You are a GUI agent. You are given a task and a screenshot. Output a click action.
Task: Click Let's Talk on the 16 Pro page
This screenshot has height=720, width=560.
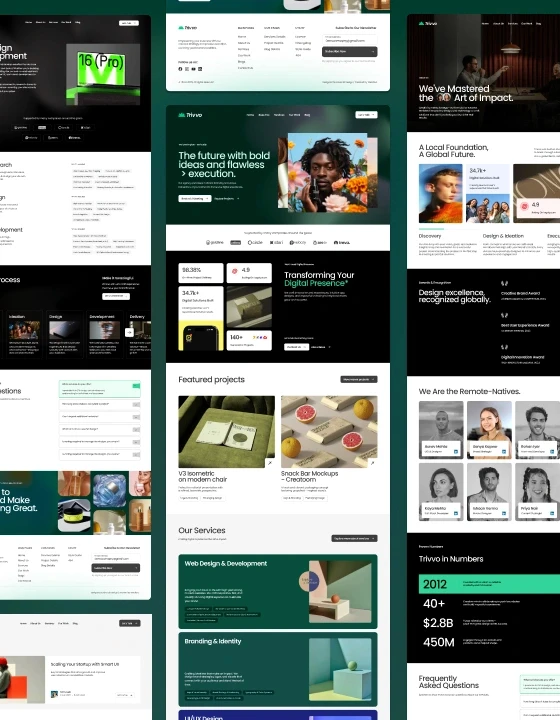point(129,22)
